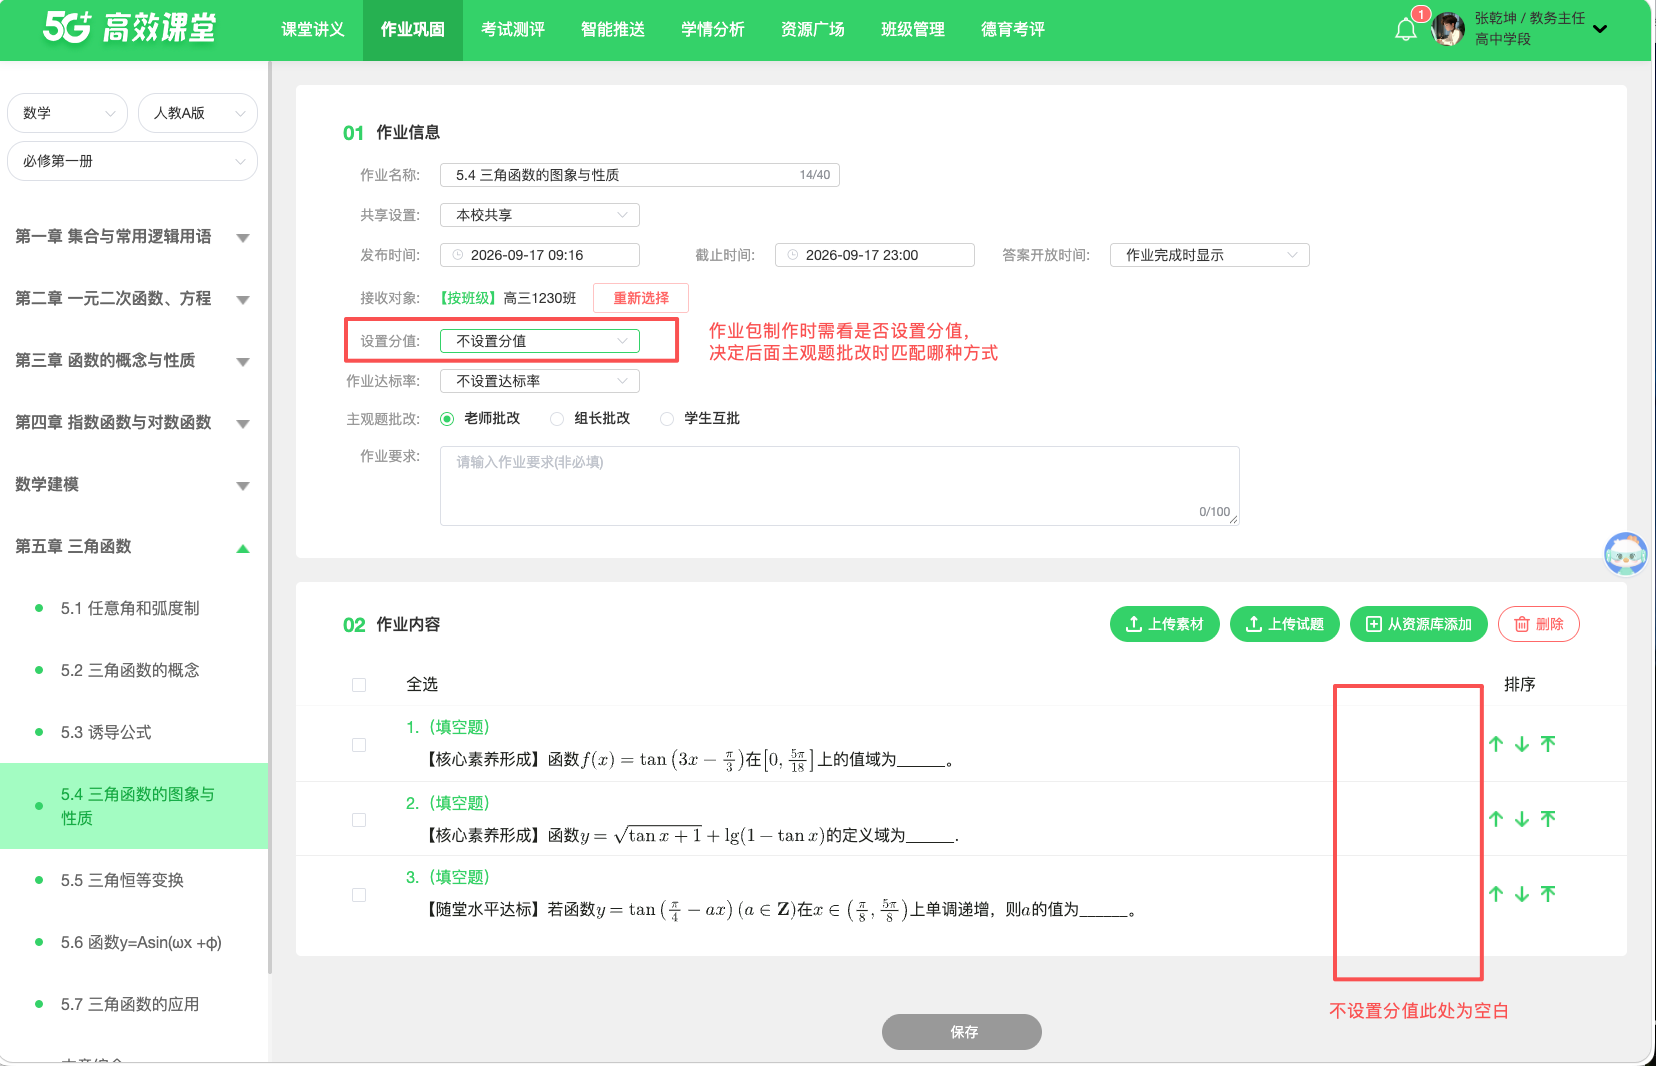The width and height of the screenshot is (1656, 1066).
Task: Move question 1 down one position
Action: [x=1522, y=744]
